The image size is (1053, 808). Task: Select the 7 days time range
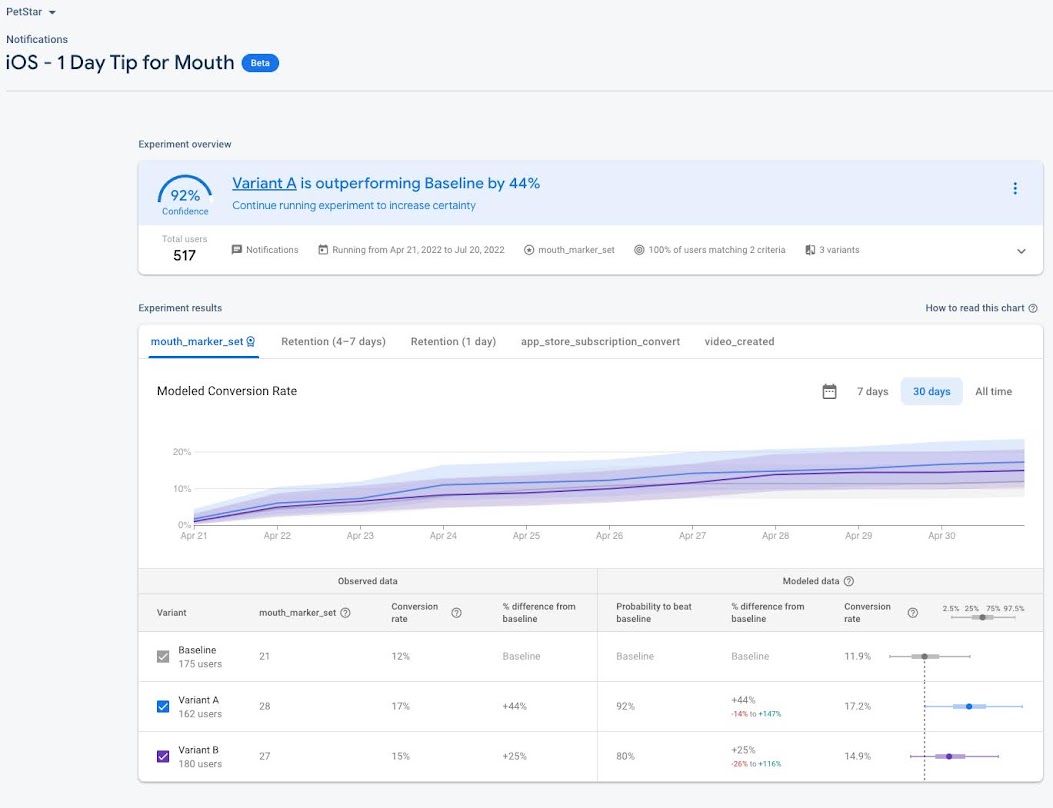(872, 392)
